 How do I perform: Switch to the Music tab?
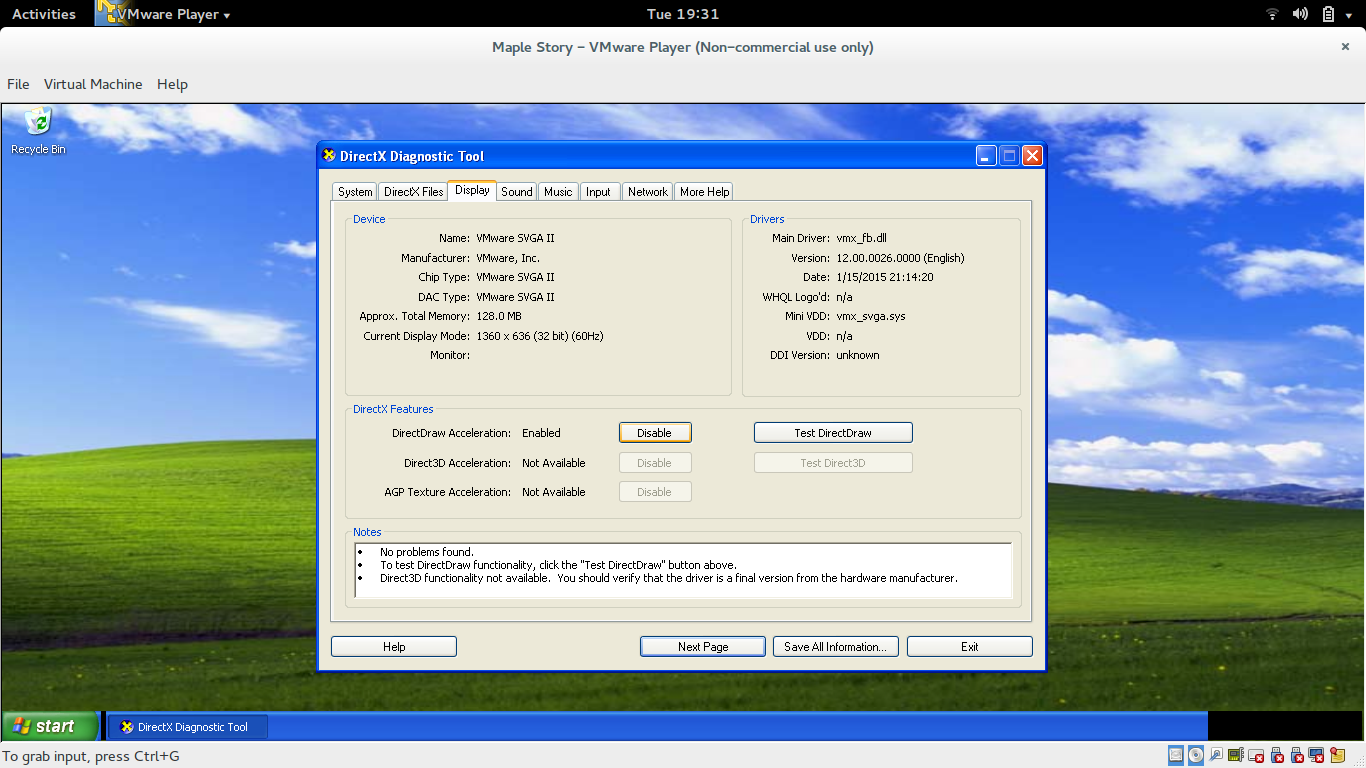point(558,192)
